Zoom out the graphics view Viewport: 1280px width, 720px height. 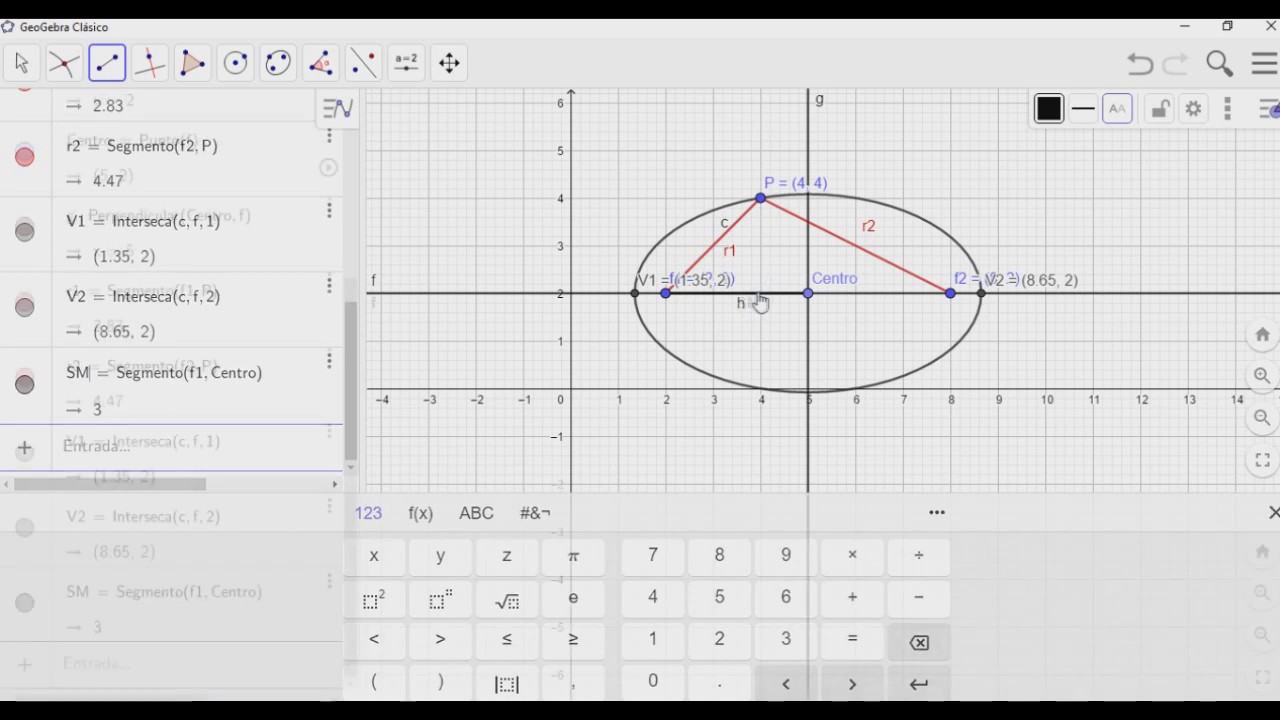pos(1262,418)
